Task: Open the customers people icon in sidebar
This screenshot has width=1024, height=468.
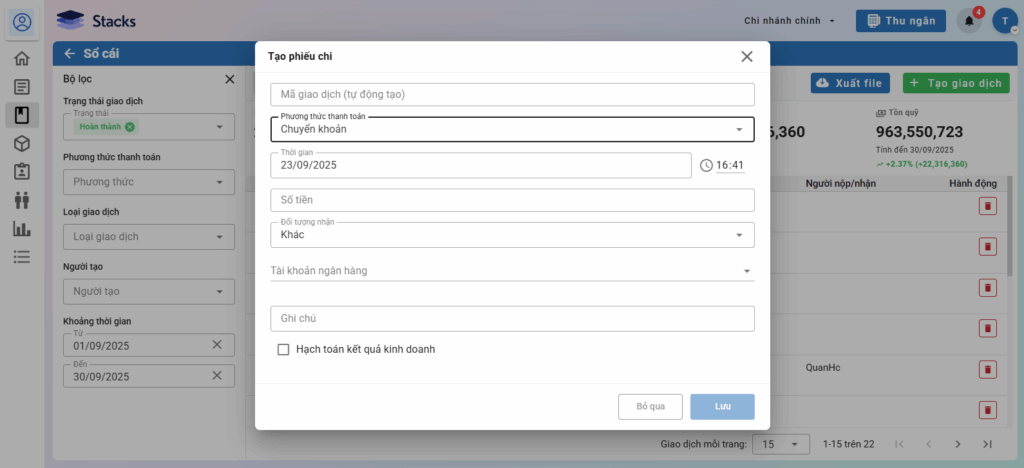Action: (21, 200)
